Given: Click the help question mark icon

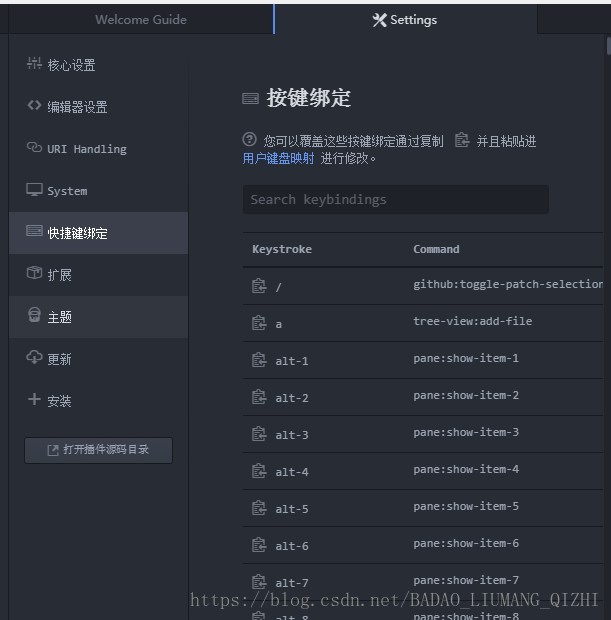Looking at the screenshot, I should point(250,139).
